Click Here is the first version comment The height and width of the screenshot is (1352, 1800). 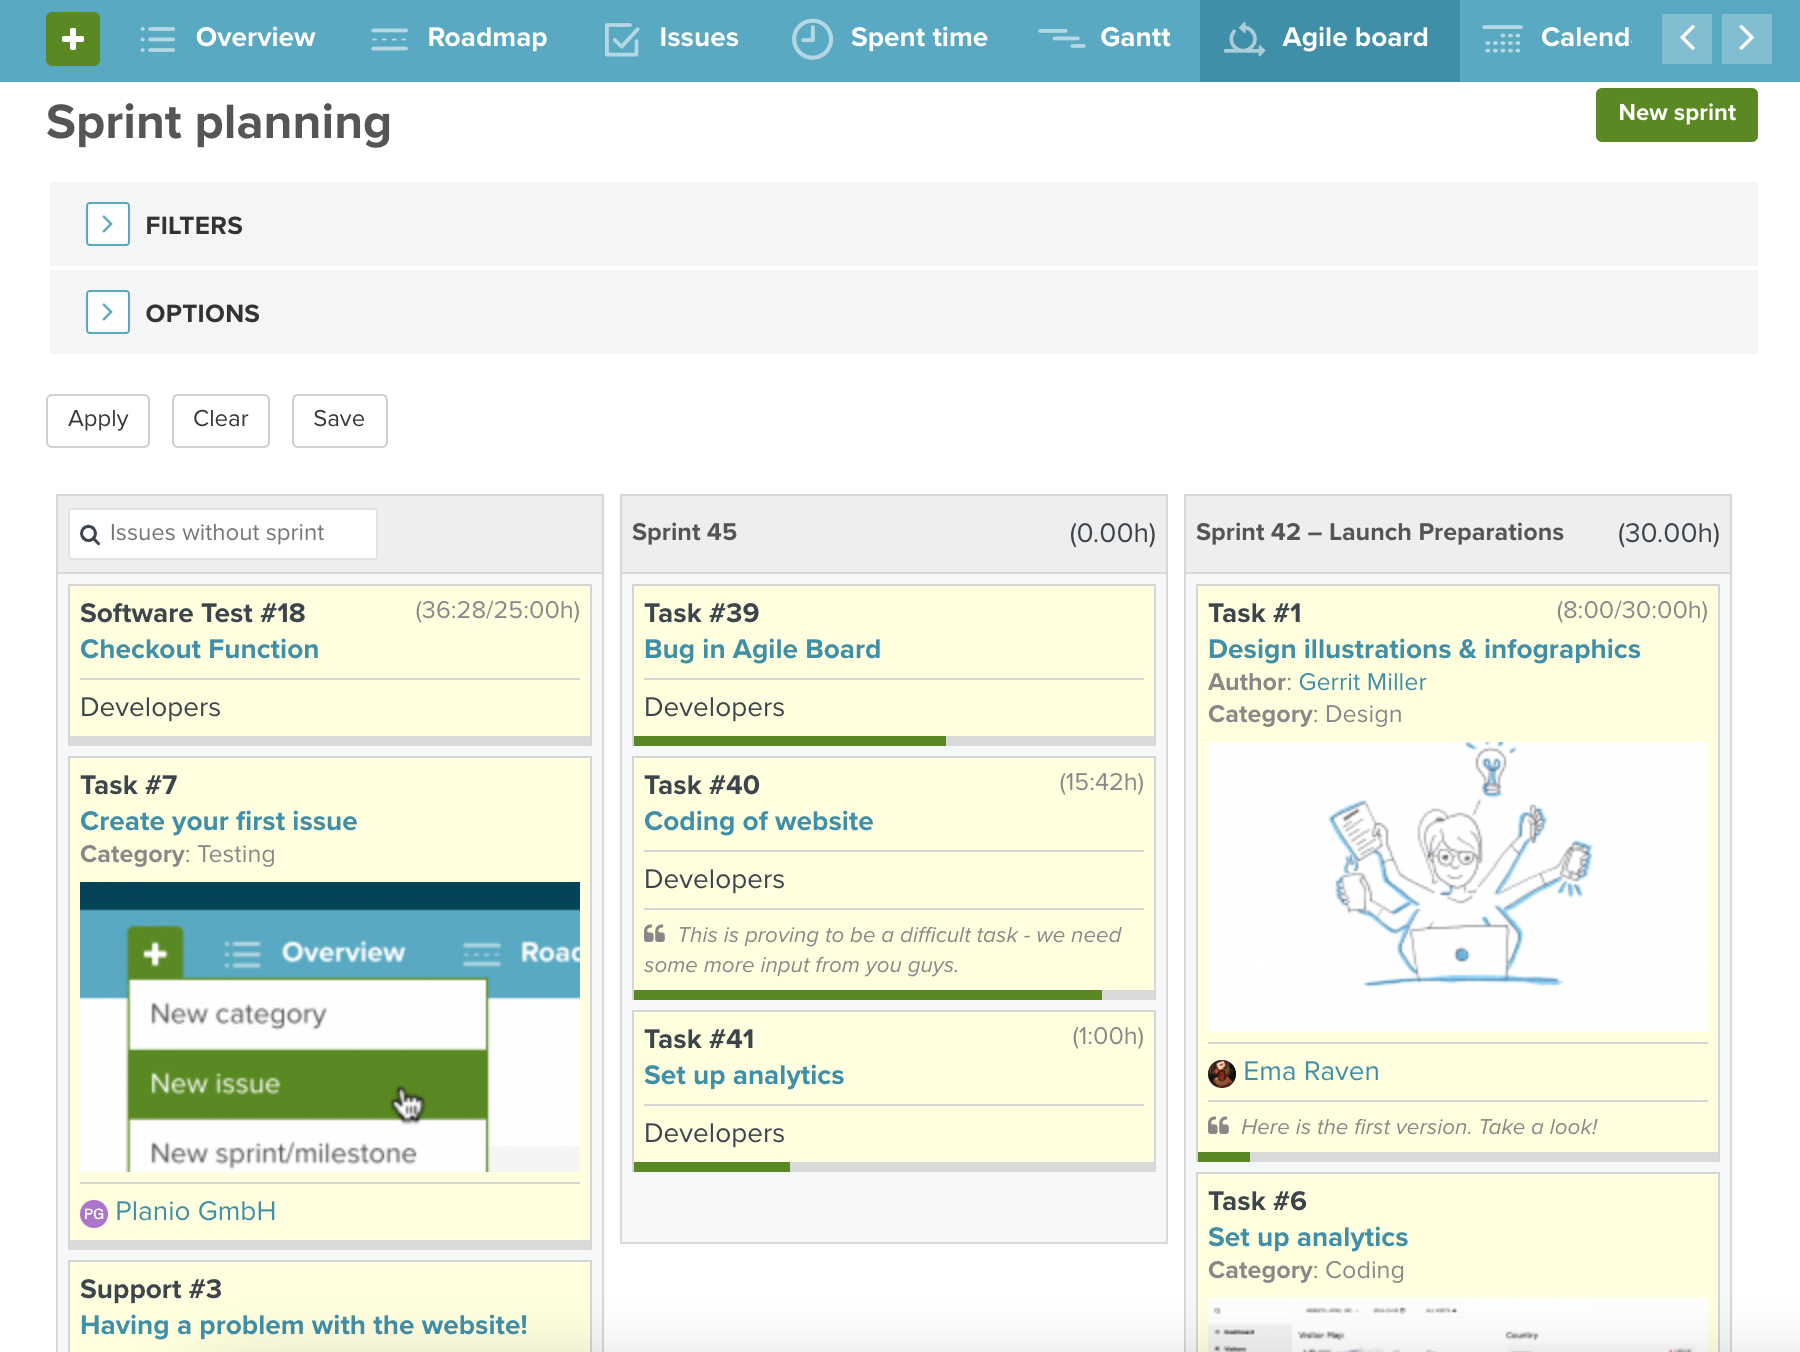(x=1419, y=1127)
